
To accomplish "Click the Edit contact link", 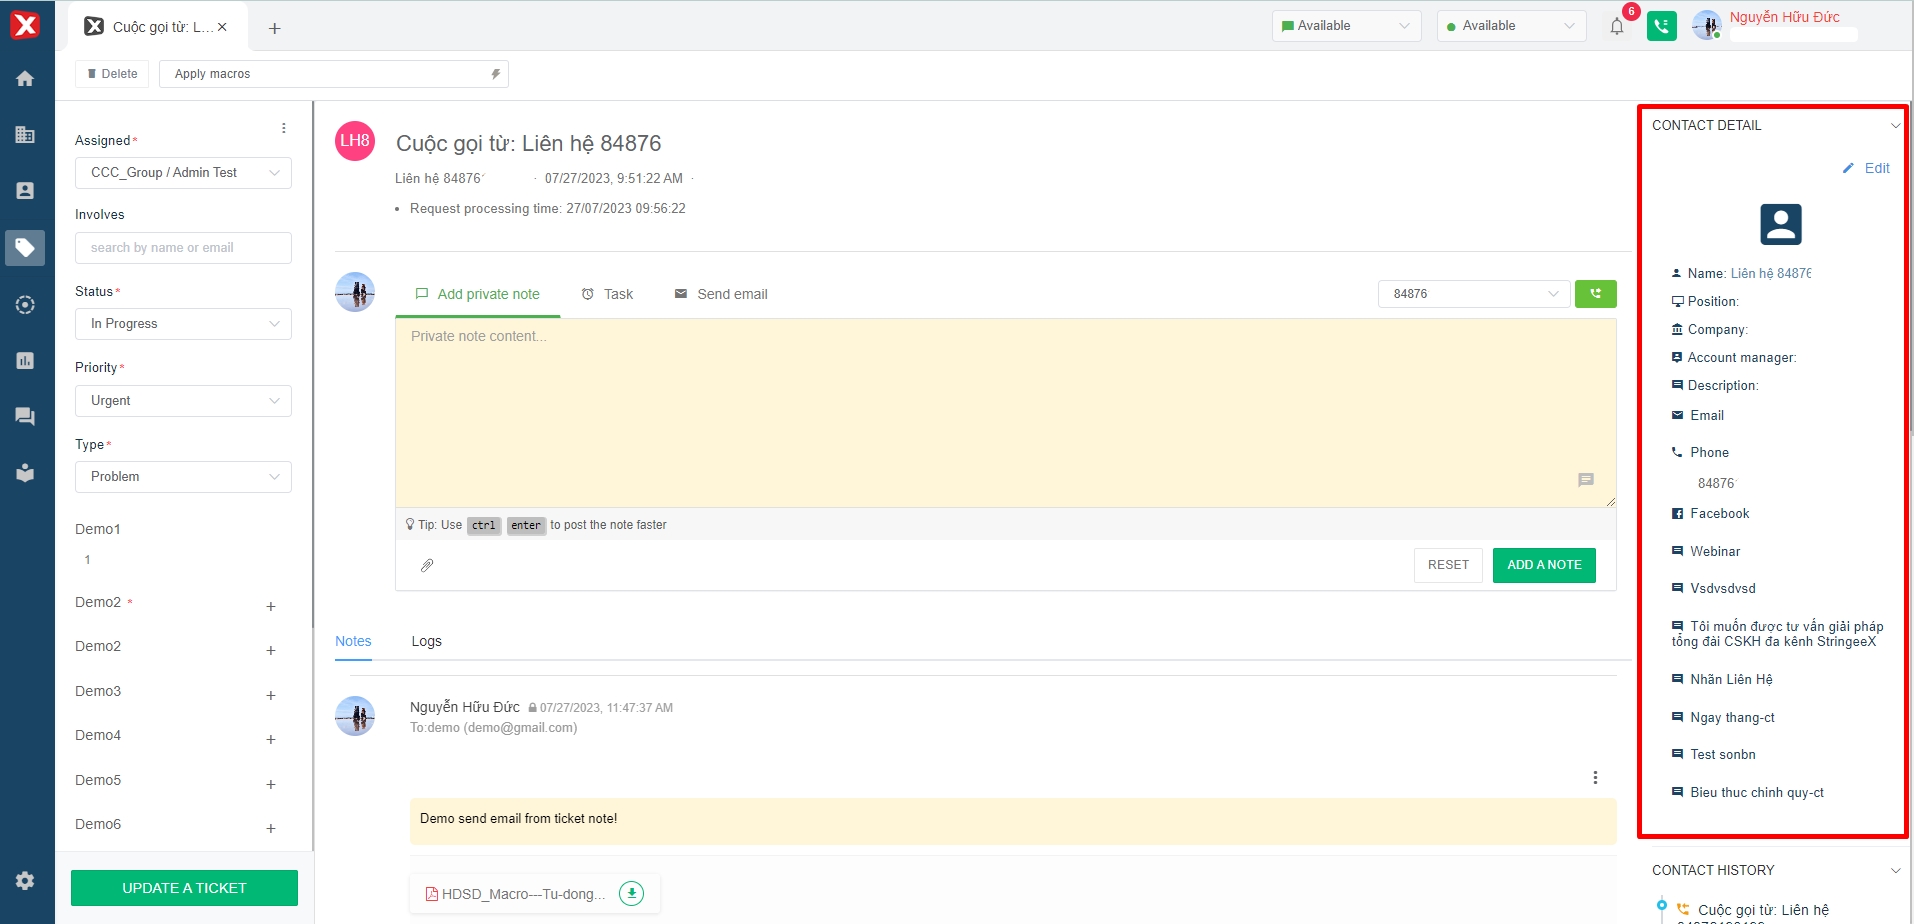I will tap(1867, 168).
